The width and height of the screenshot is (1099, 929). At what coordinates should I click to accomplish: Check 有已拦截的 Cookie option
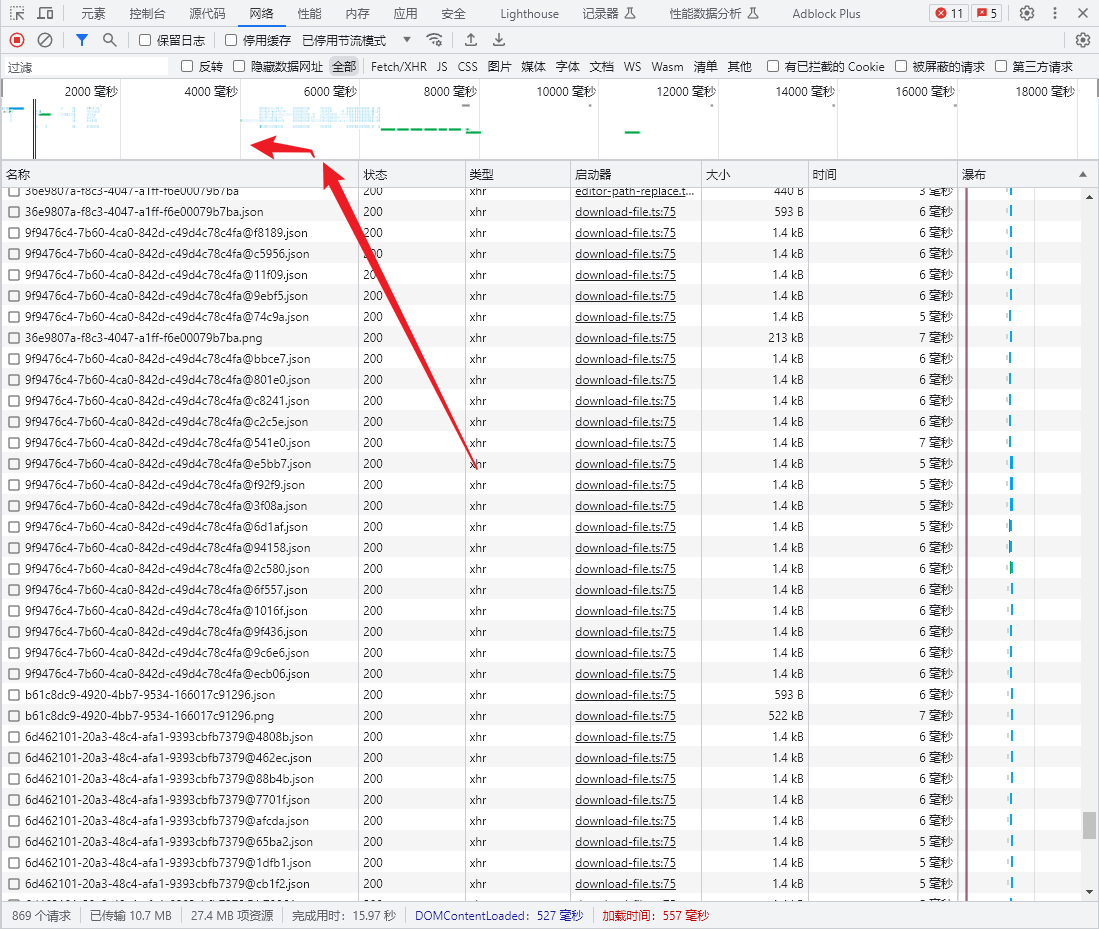pyautogui.click(x=772, y=66)
